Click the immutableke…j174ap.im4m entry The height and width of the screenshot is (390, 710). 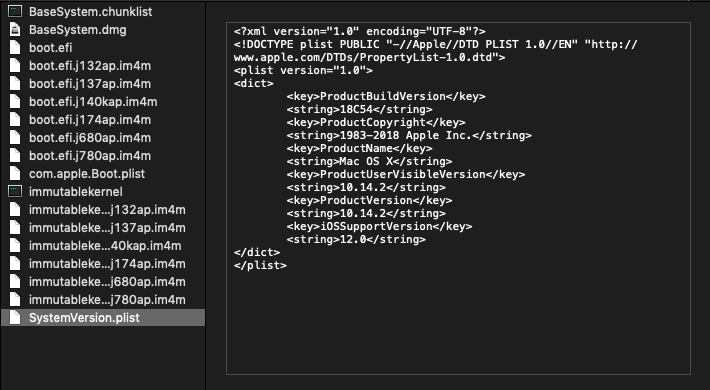click(103, 264)
